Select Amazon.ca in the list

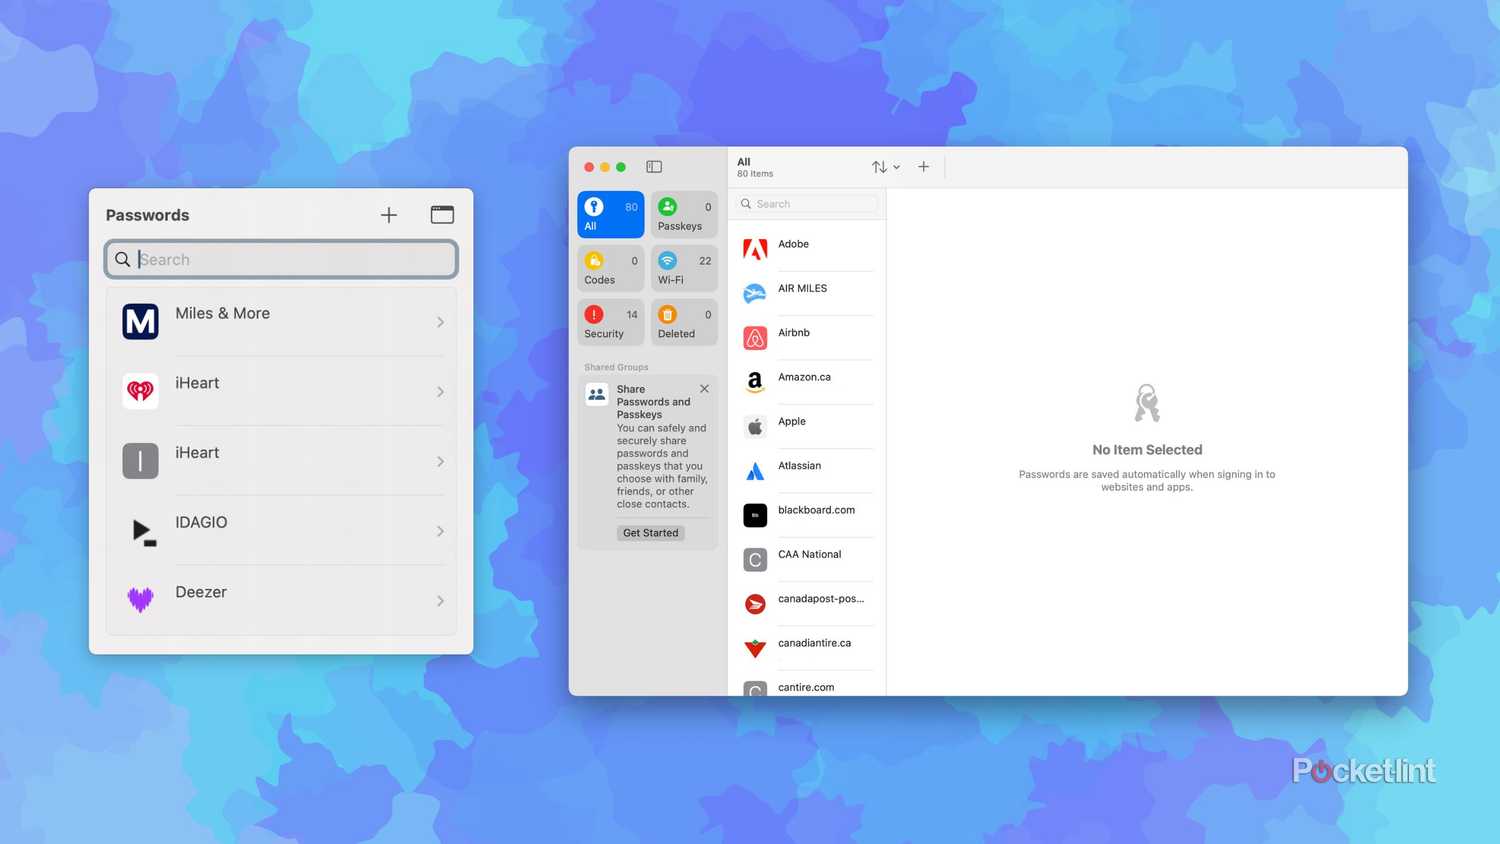(x=807, y=381)
